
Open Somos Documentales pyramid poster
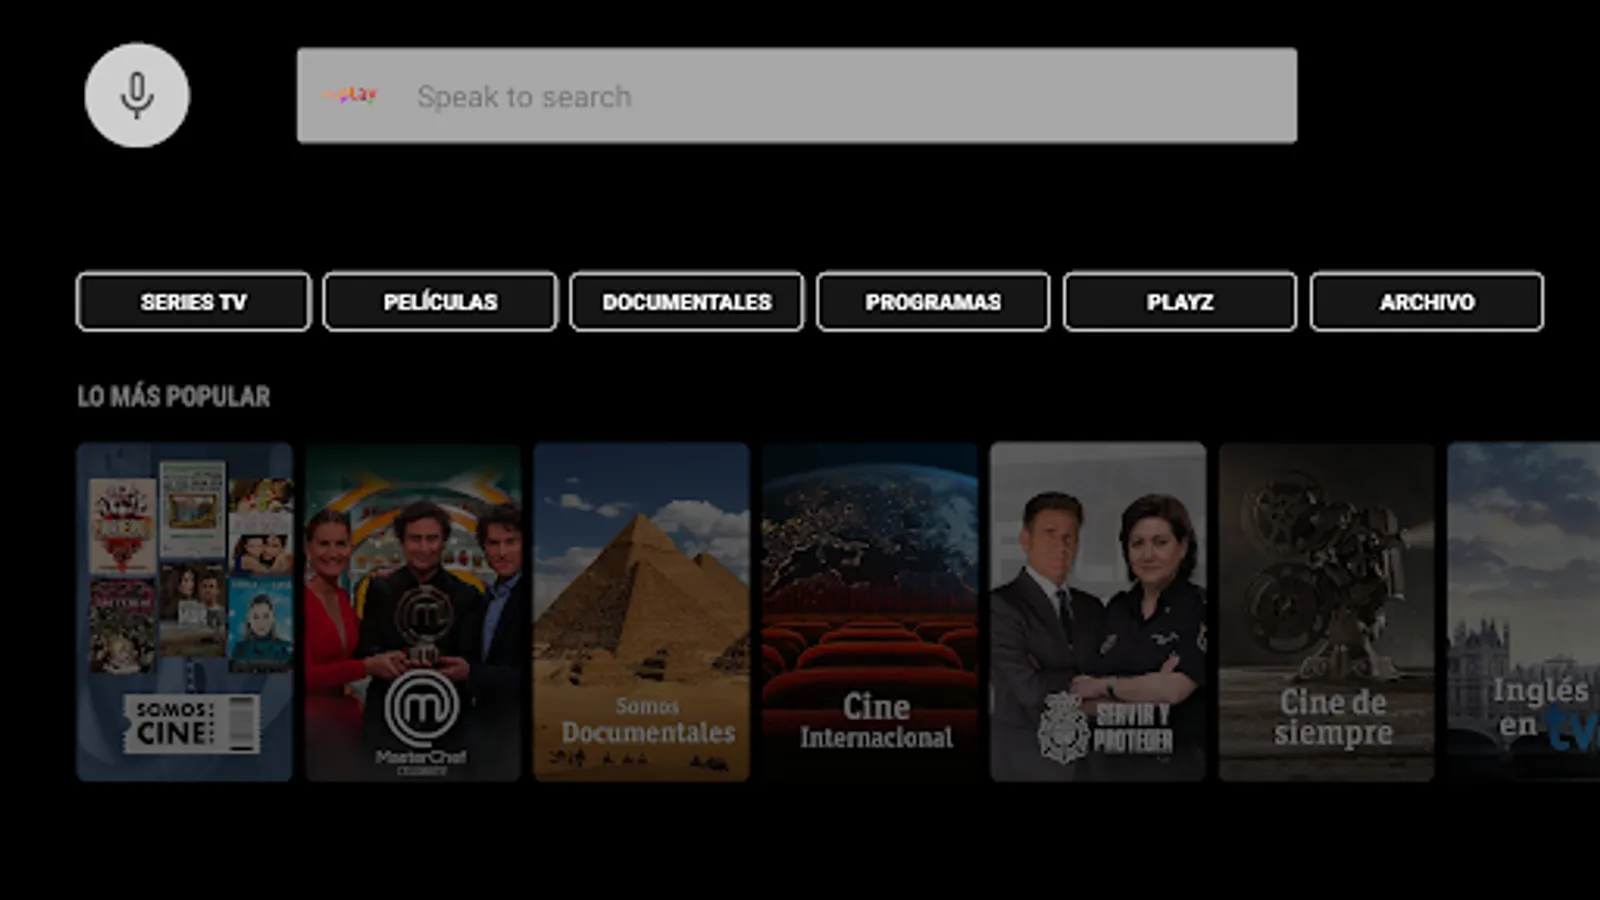[x=641, y=612]
